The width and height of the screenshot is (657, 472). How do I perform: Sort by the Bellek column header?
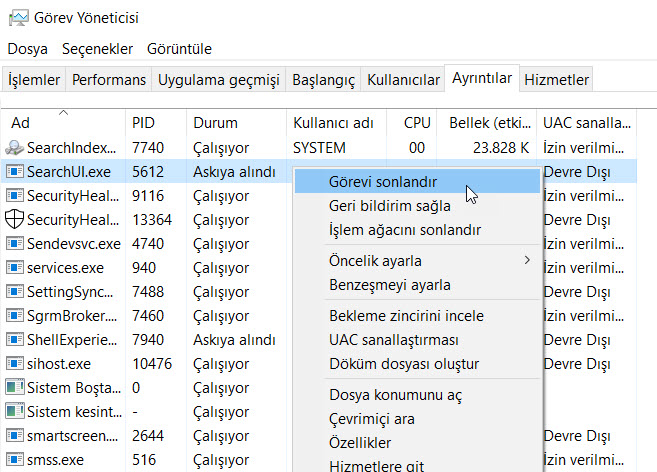click(486, 122)
